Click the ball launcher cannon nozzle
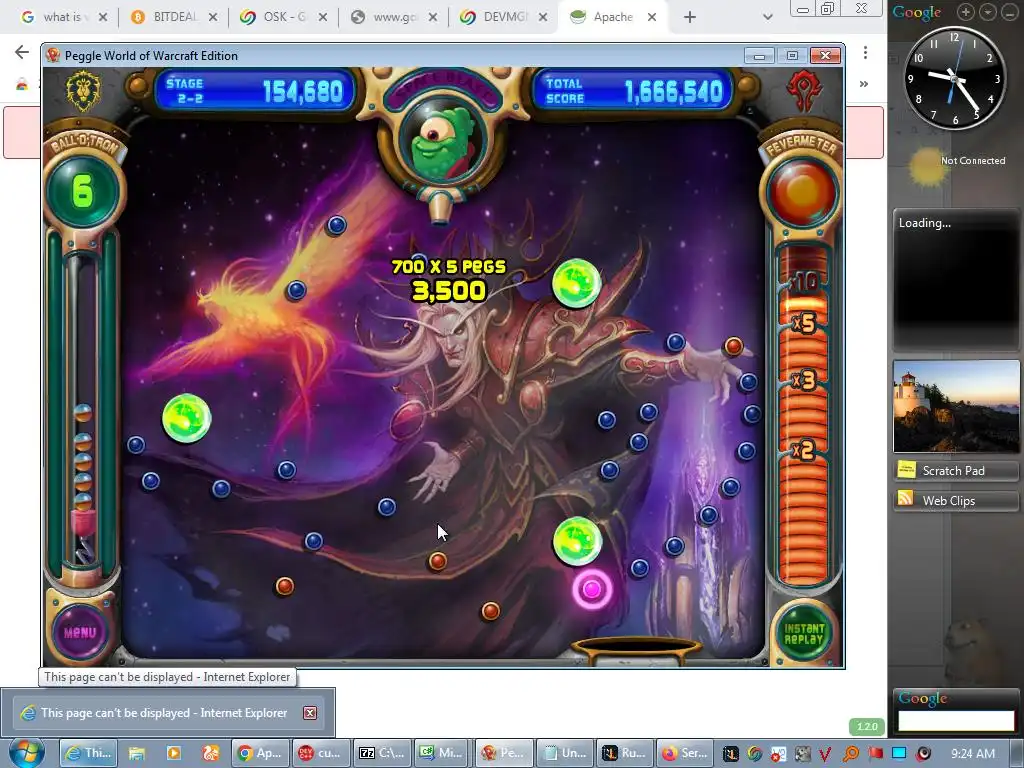 coord(440,208)
